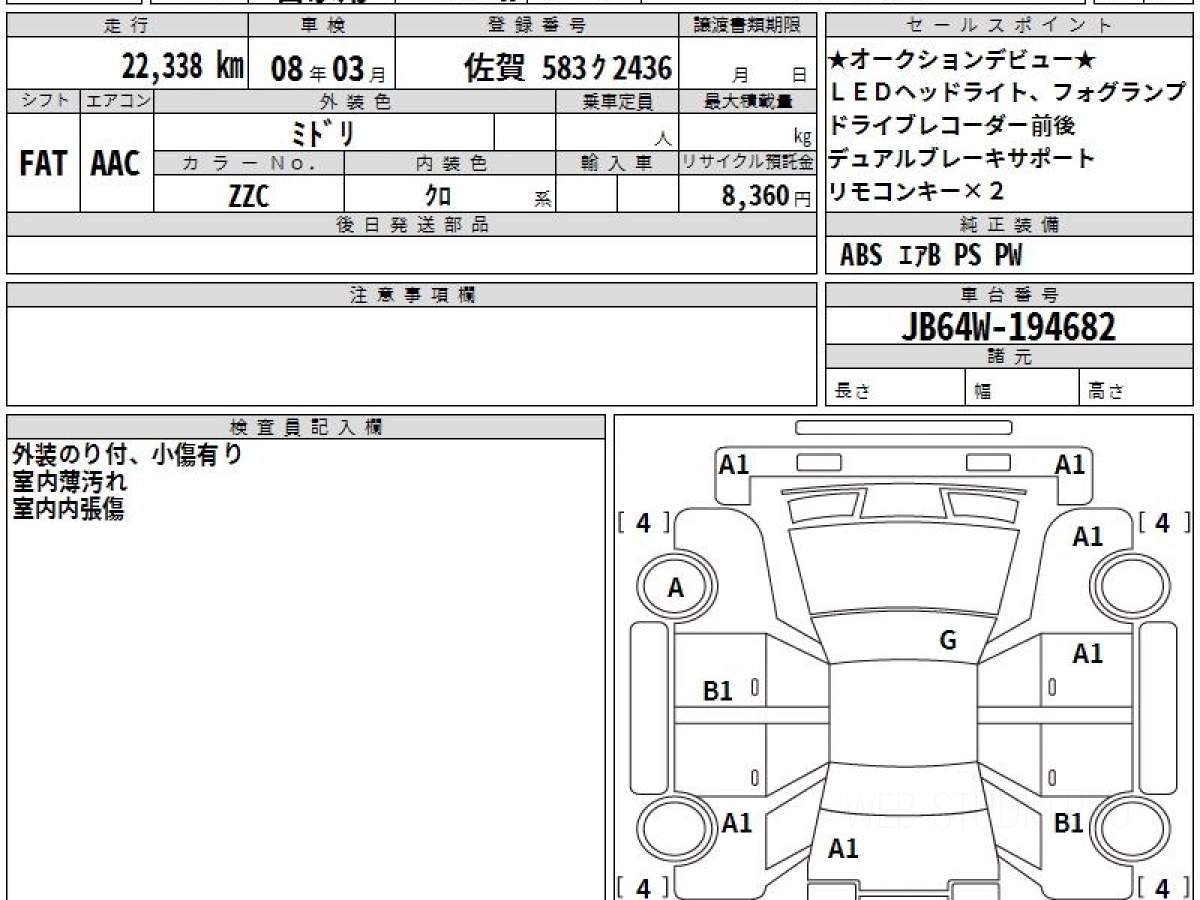Click the デュアルブレーキサポート line
This screenshot has width=1200, height=900.
click(x=962, y=158)
